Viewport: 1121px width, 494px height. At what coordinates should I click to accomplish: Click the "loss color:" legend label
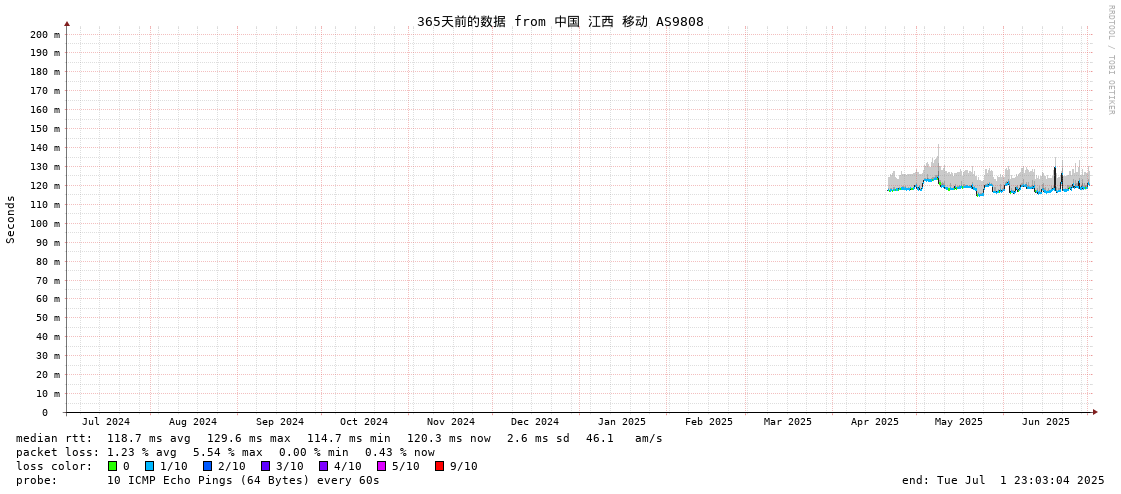click(x=54, y=466)
